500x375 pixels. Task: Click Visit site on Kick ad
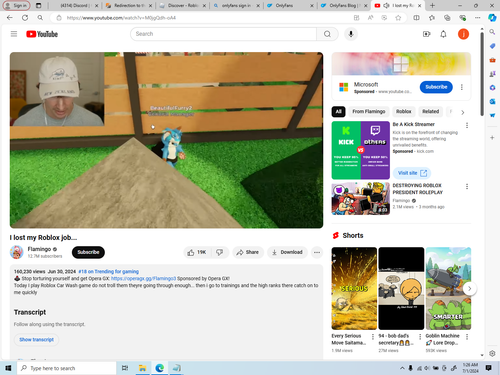[x=412, y=173]
